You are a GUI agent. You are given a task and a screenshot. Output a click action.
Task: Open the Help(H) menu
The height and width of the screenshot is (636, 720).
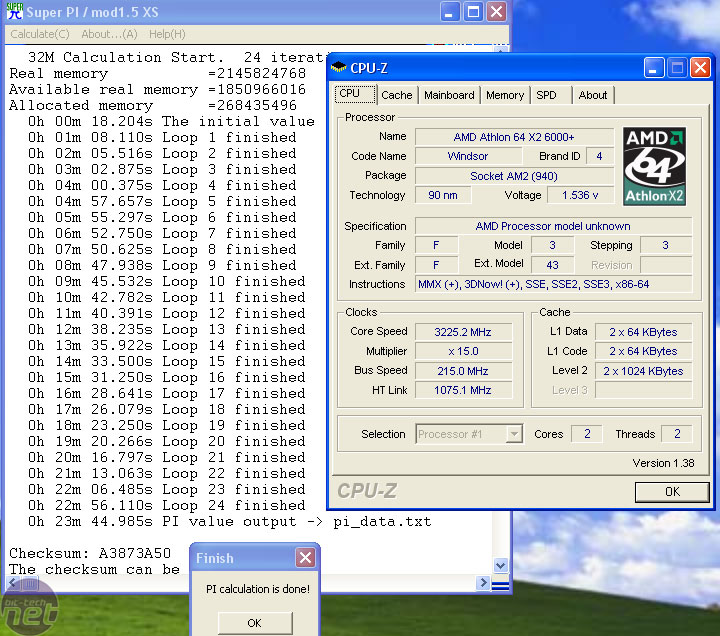coord(167,34)
